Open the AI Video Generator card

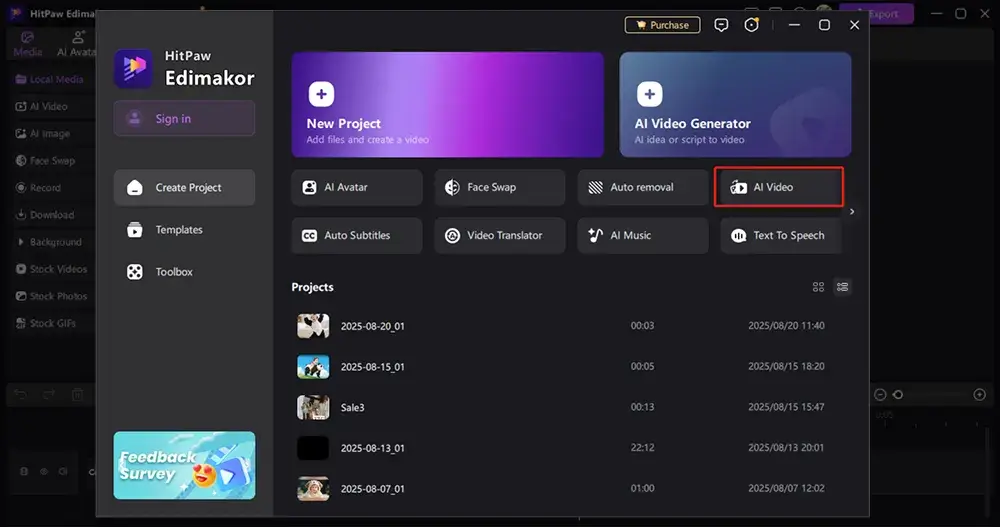735,105
